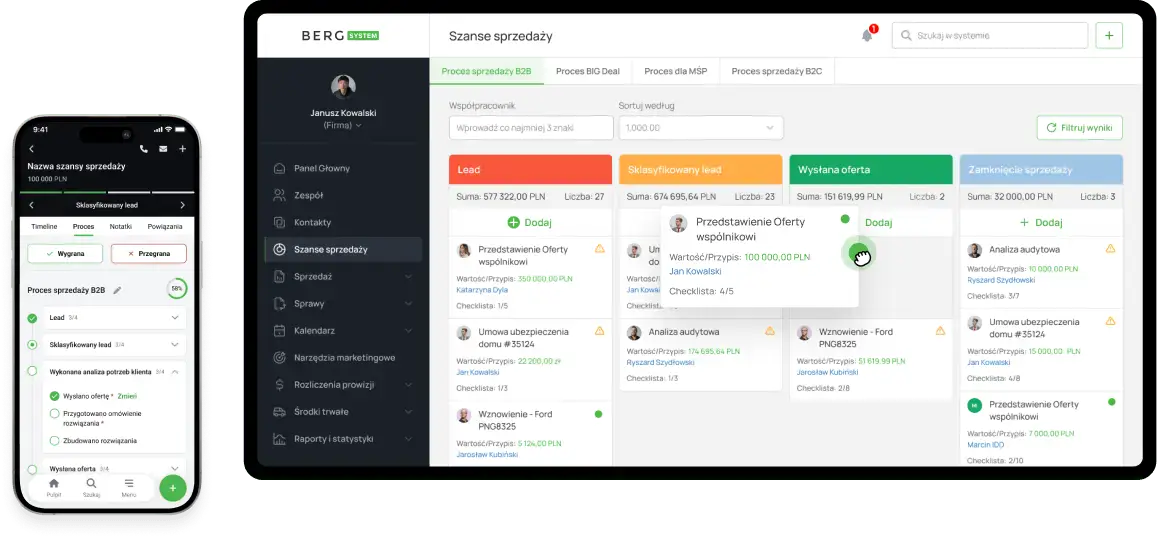Viewport: 1157px width, 537px height.
Task: Click the warning icon on the Wznowienie - Ford card by Jarosław Kubiński 51 619,99
Action: [x=940, y=331]
